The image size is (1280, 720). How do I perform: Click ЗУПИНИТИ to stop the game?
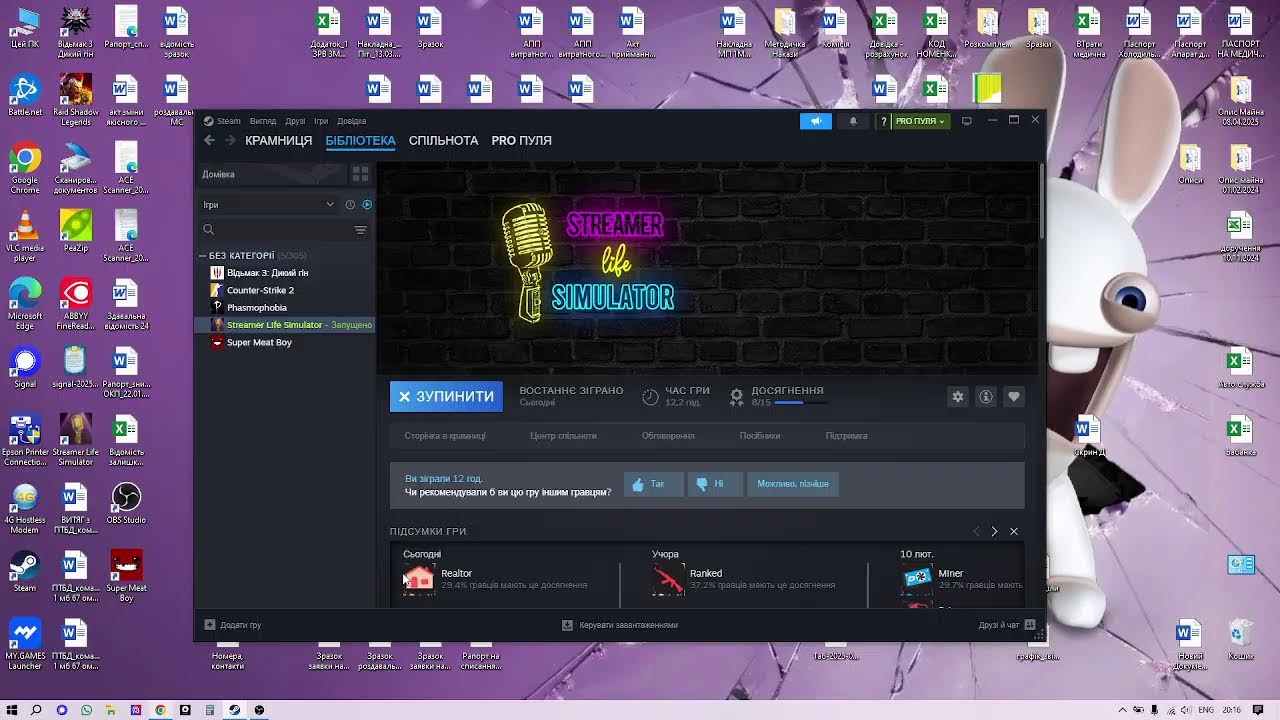click(x=447, y=397)
